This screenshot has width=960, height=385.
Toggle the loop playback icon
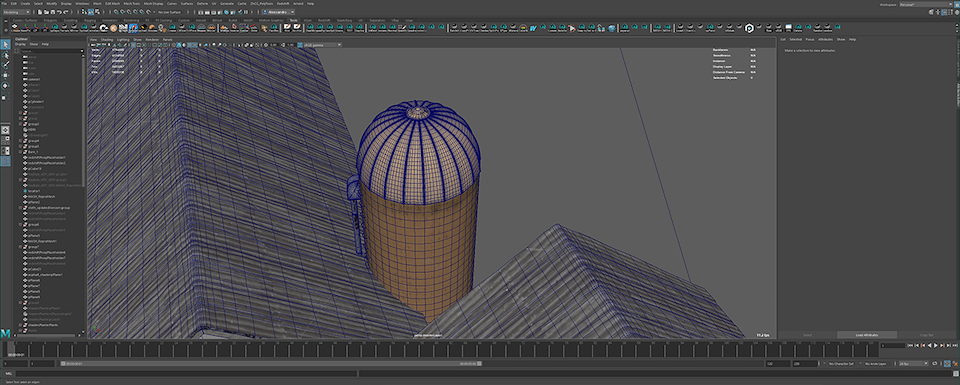coord(935,364)
